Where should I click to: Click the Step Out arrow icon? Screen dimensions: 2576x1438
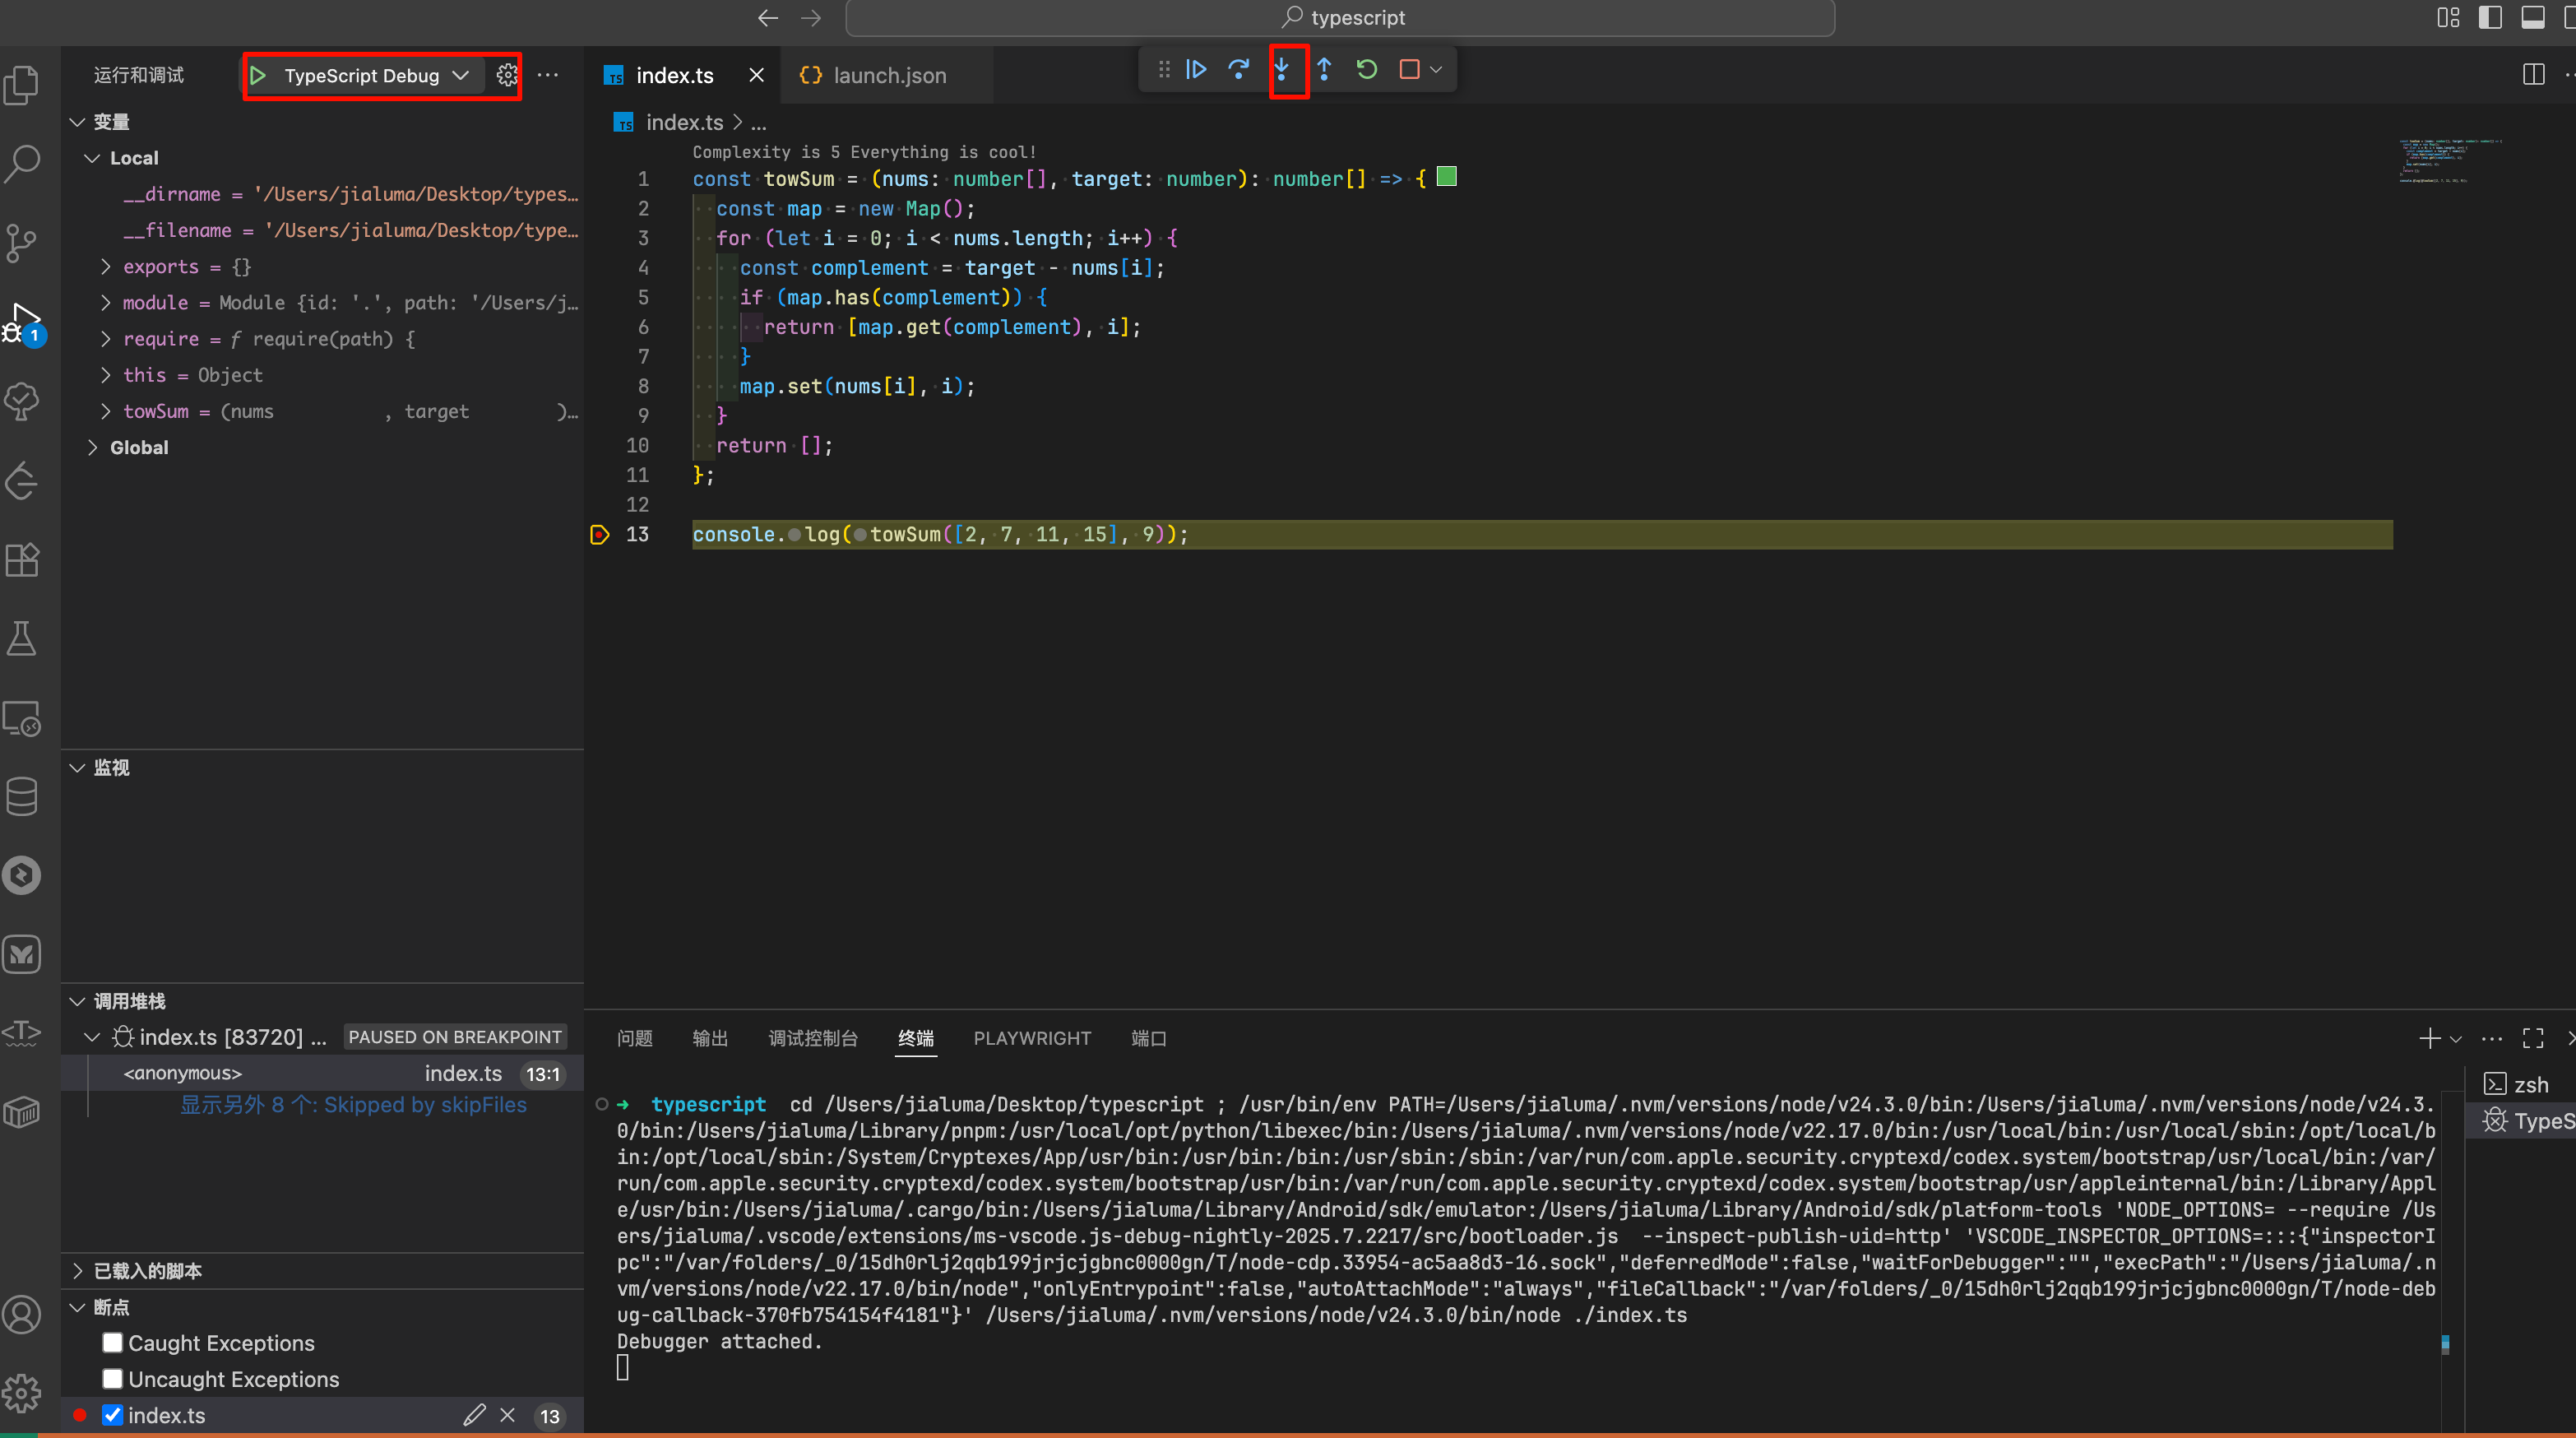pos(1324,70)
